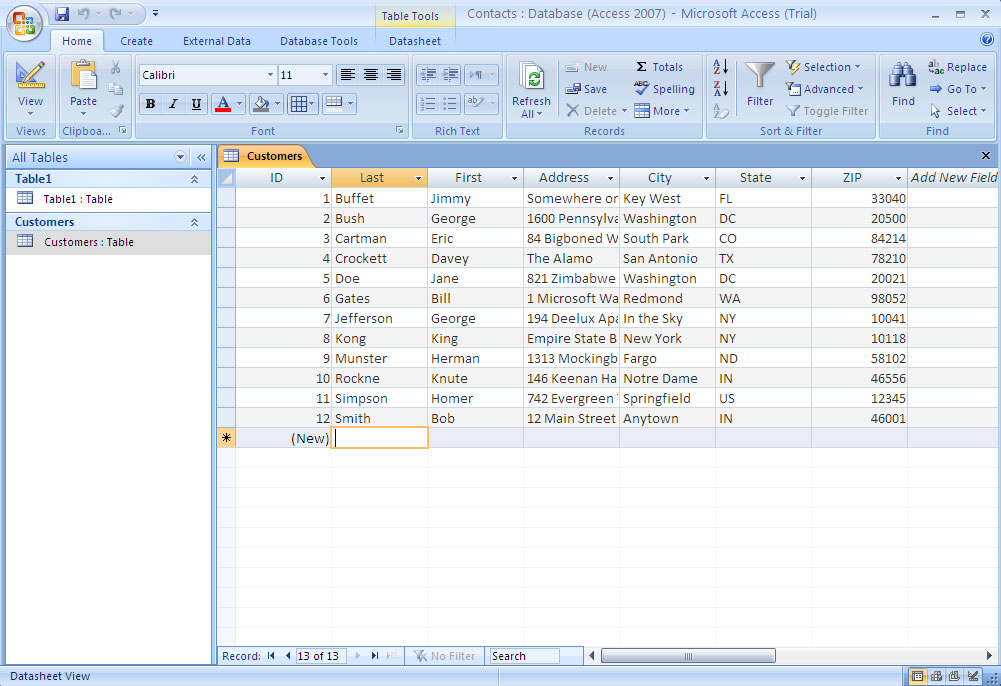Apply the fill/back color bucket
This screenshot has width=1001, height=686.
[x=261, y=103]
